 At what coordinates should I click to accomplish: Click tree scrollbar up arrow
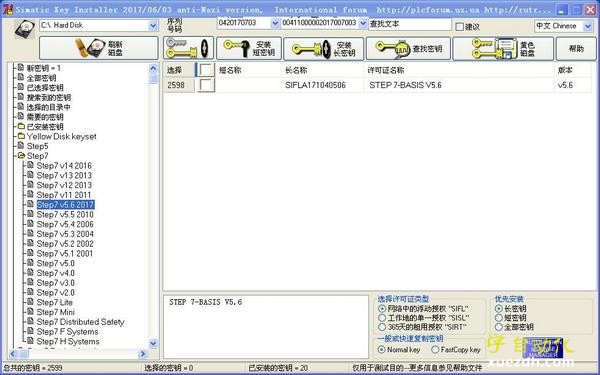coord(153,68)
